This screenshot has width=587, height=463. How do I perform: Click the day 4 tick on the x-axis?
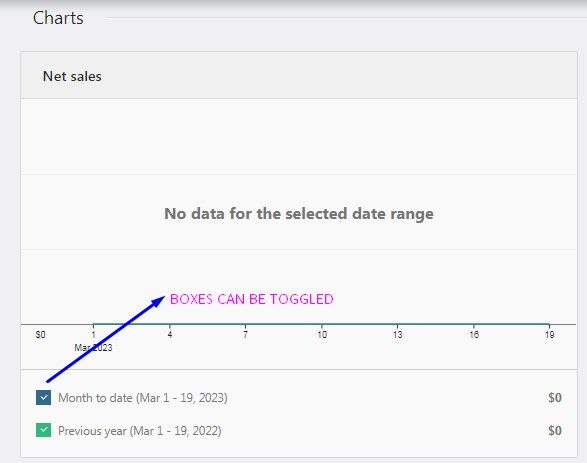170,334
